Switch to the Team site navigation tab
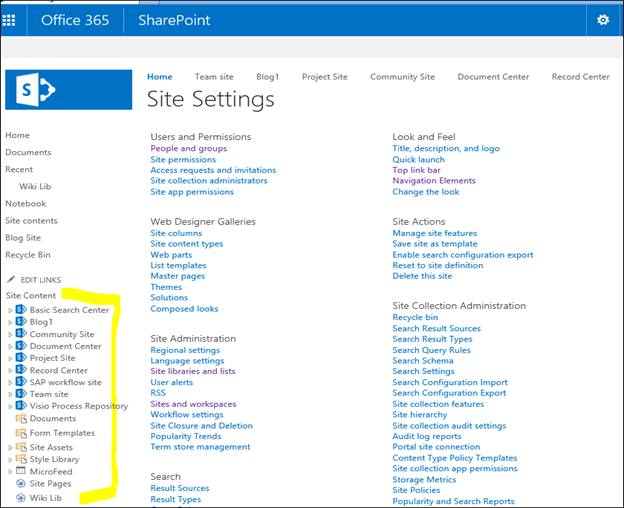Screen dimensions: 624x508 coord(214,77)
